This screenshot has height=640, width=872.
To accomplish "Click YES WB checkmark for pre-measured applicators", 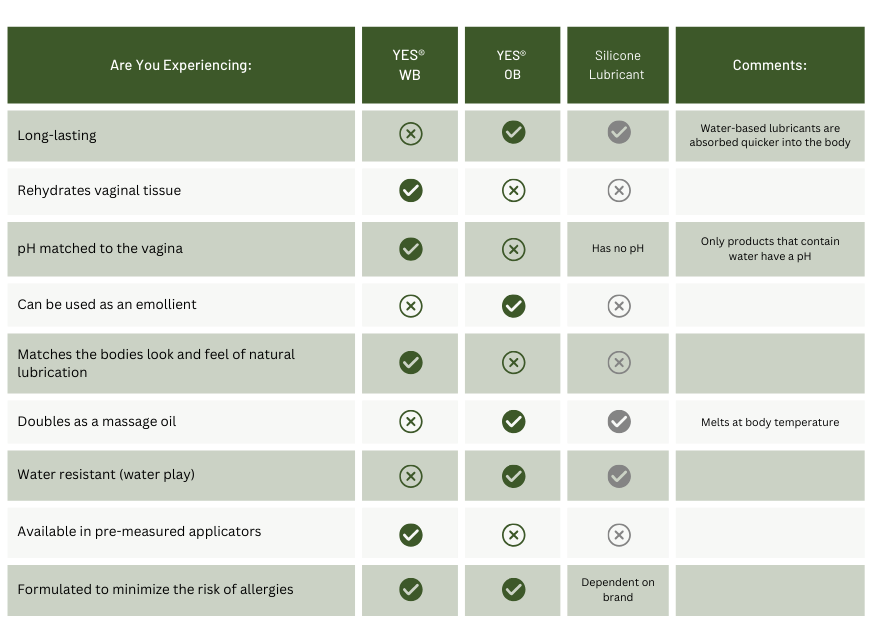I will [x=410, y=535].
